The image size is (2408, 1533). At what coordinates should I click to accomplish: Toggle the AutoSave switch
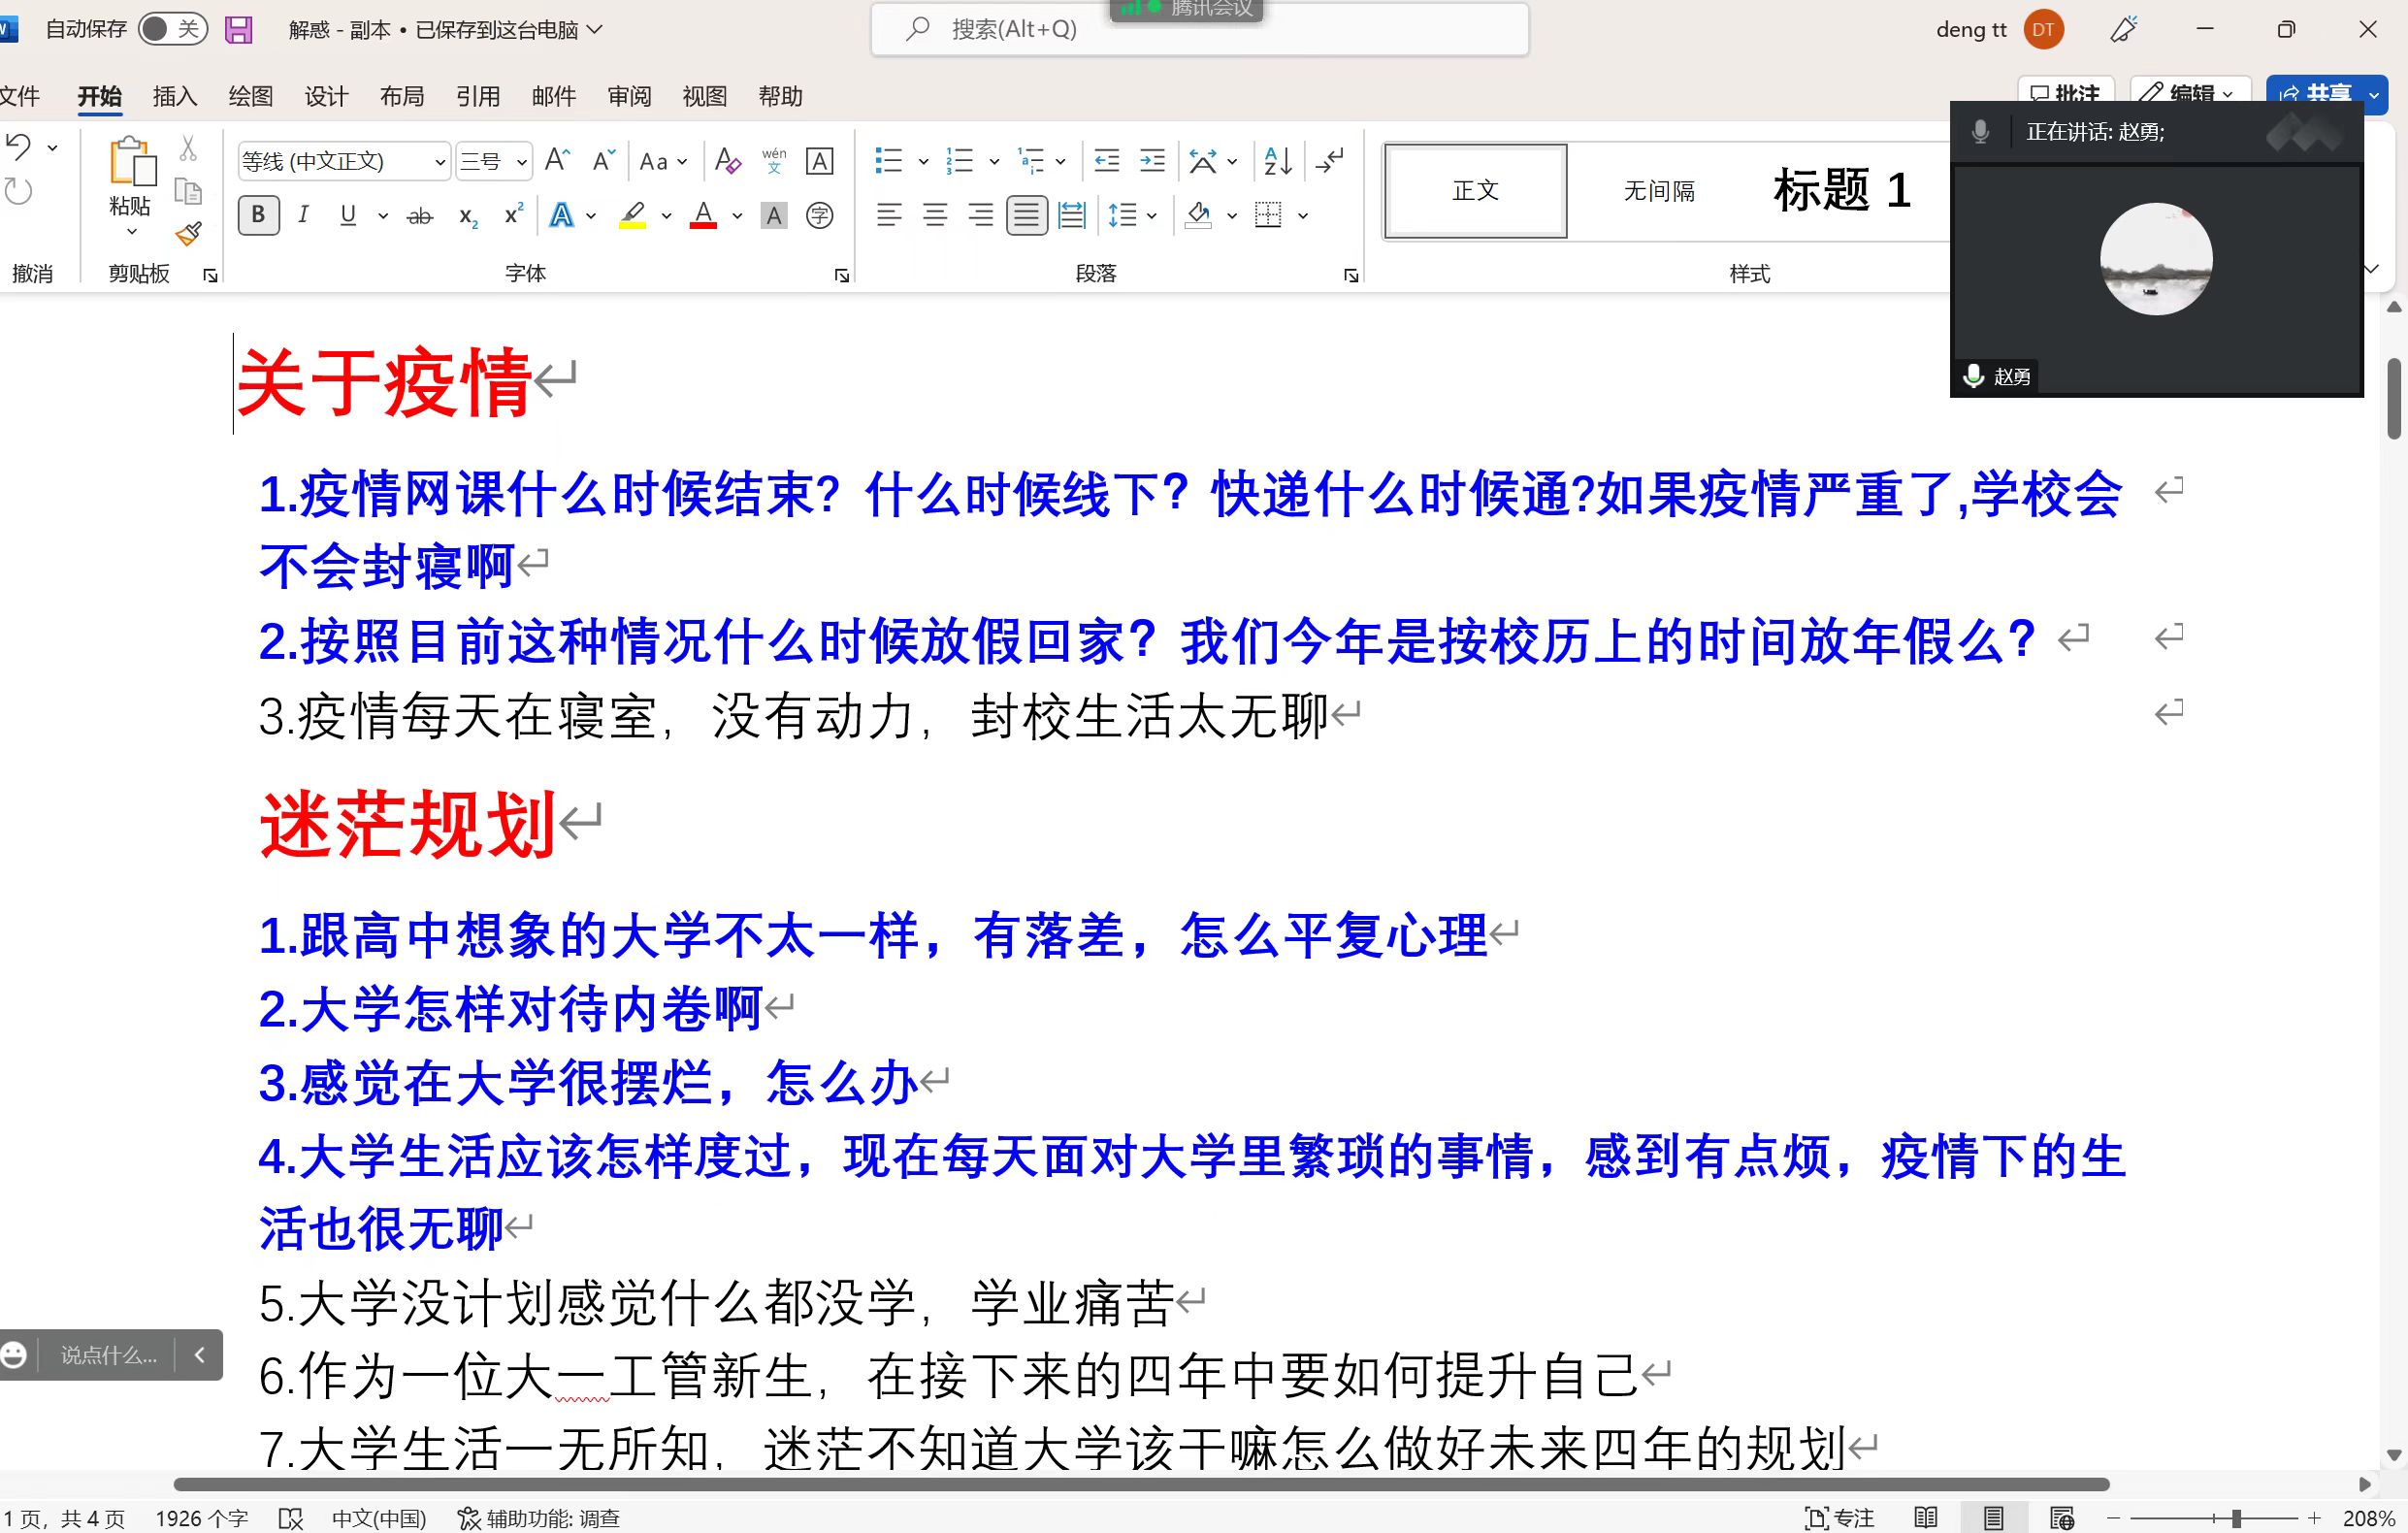(x=172, y=29)
